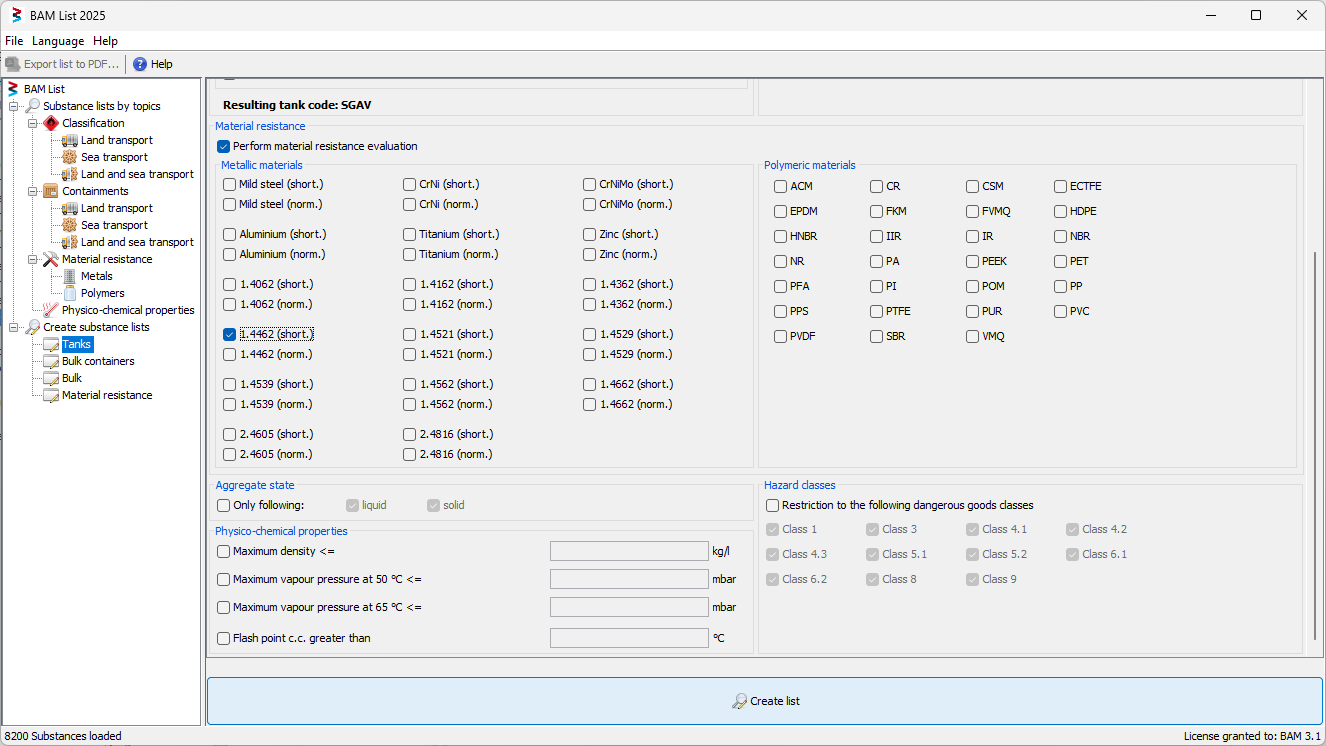Click the Help question mark icon

click(140, 64)
